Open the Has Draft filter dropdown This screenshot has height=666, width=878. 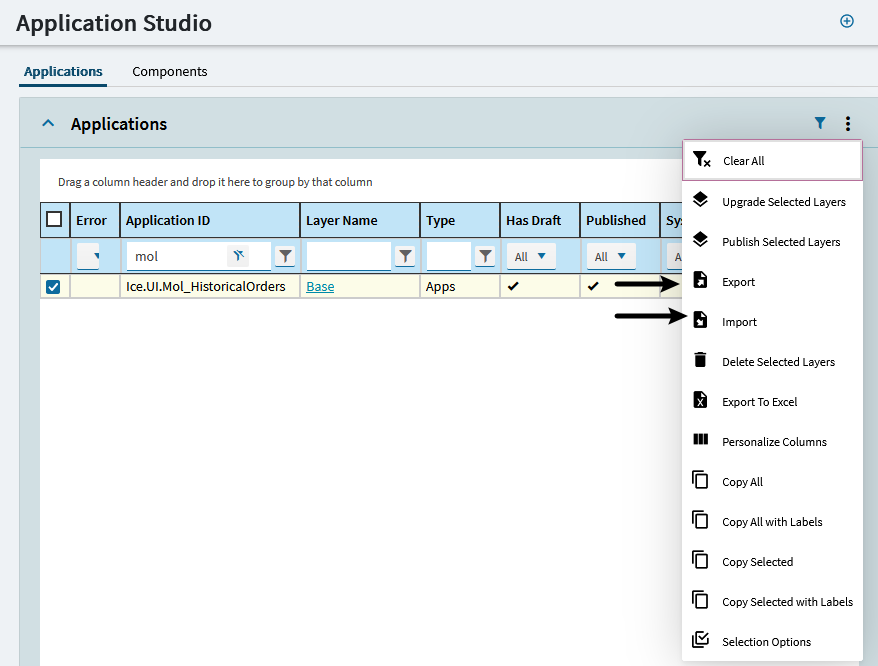531,256
